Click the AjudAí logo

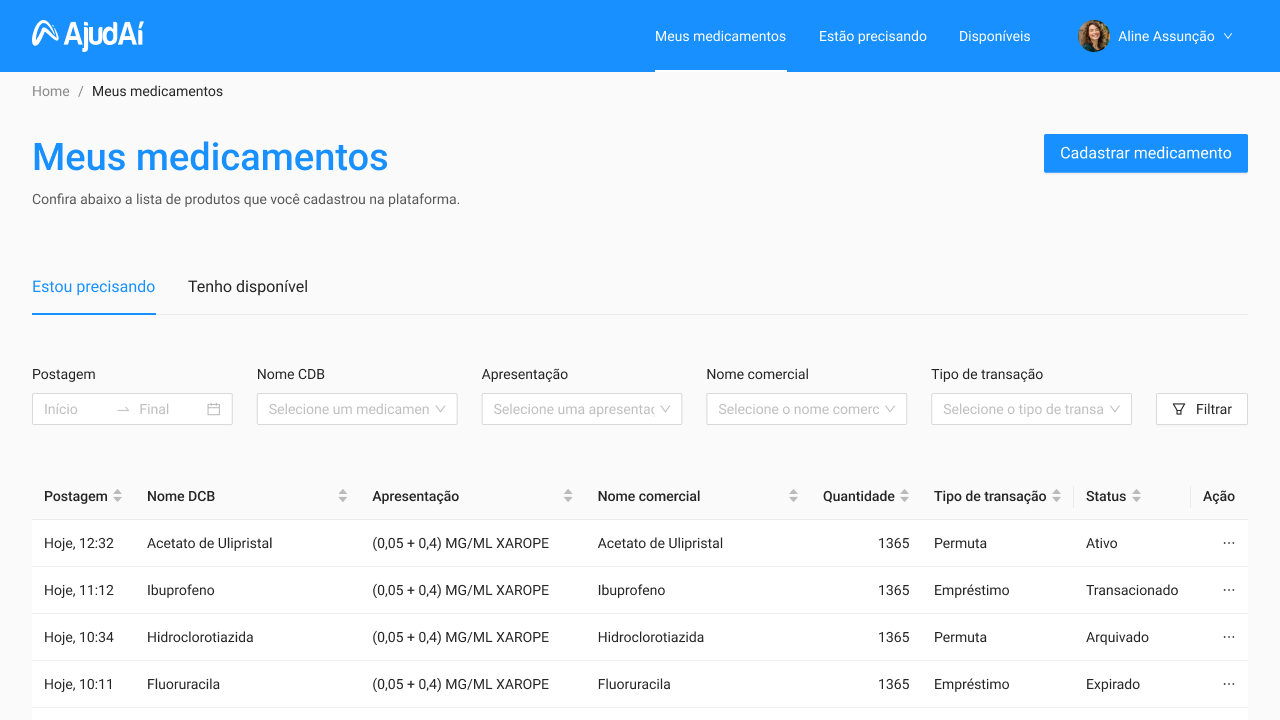coord(88,35)
